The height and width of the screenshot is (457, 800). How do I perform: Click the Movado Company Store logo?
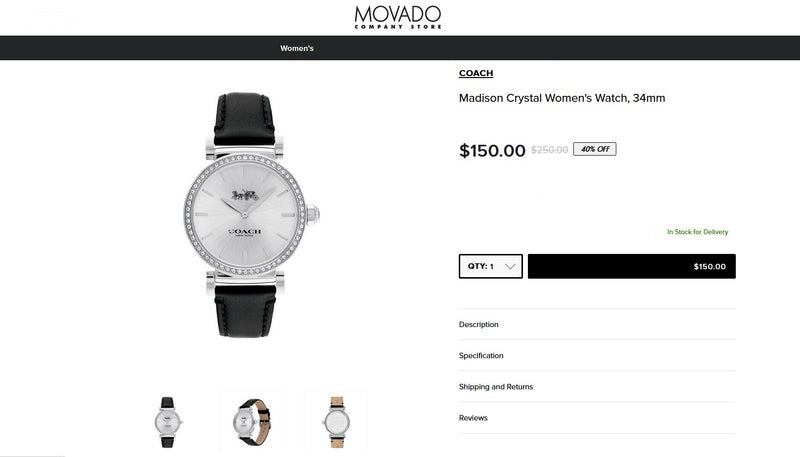tap(398, 17)
